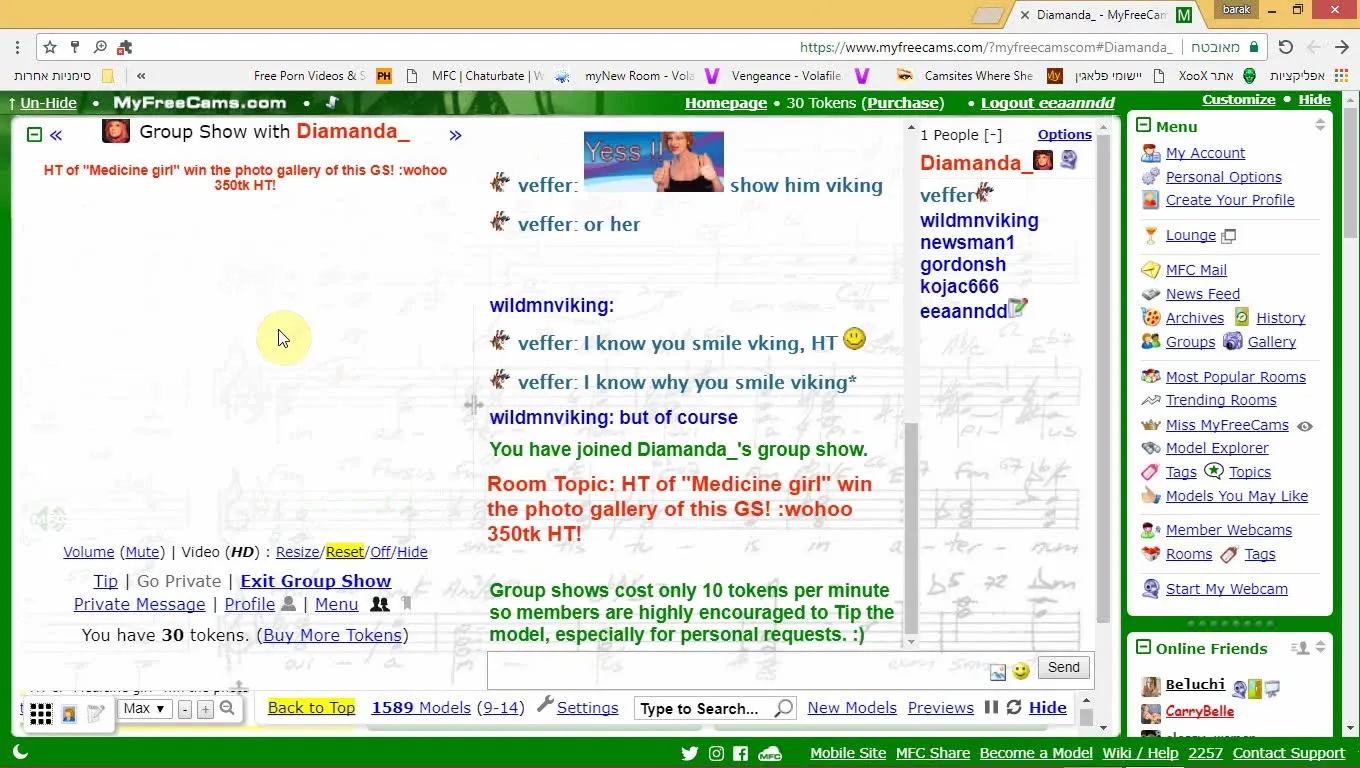The width and height of the screenshot is (1360, 768).
Task: Click the Type to Search models field
Action: 703,708
